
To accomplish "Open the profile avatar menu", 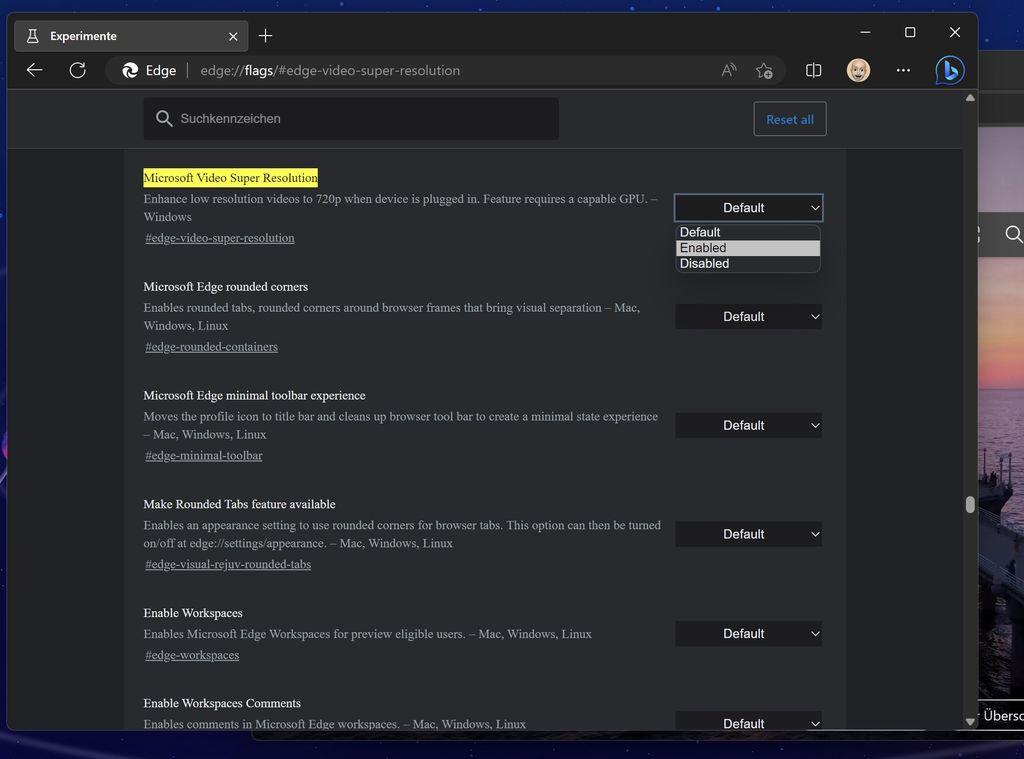I will pyautogui.click(x=858, y=70).
